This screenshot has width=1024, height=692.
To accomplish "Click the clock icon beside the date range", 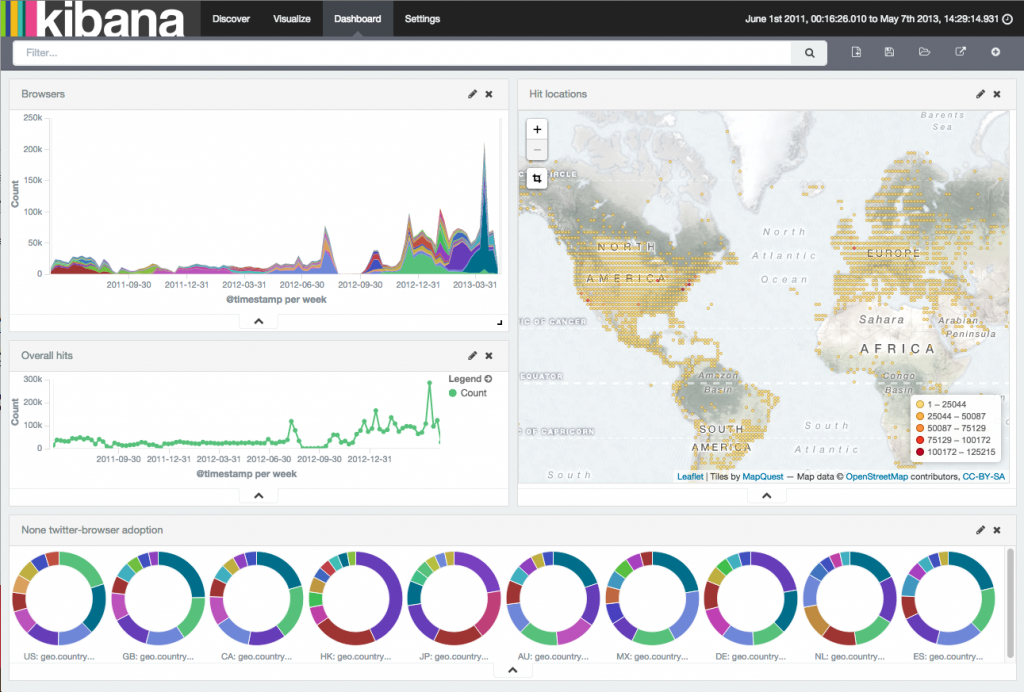I will coord(1008,19).
